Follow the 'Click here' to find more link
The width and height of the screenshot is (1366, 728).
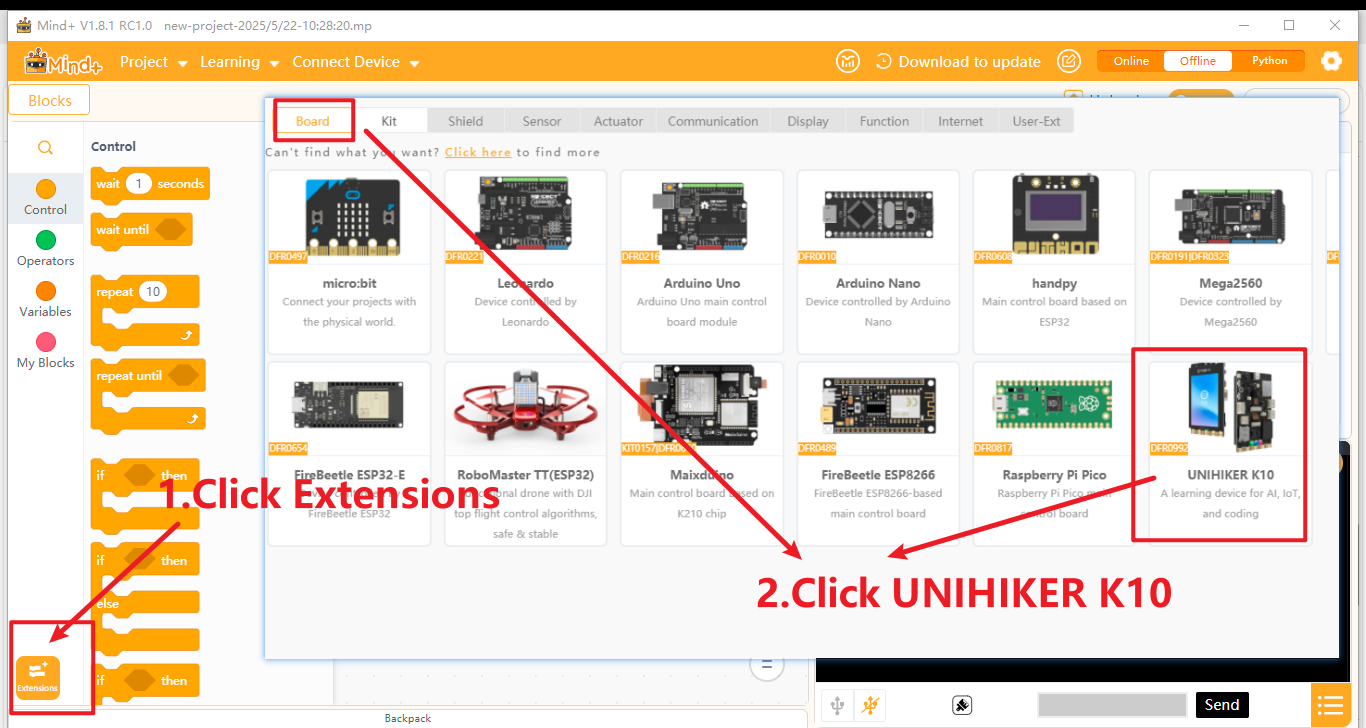pos(478,152)
